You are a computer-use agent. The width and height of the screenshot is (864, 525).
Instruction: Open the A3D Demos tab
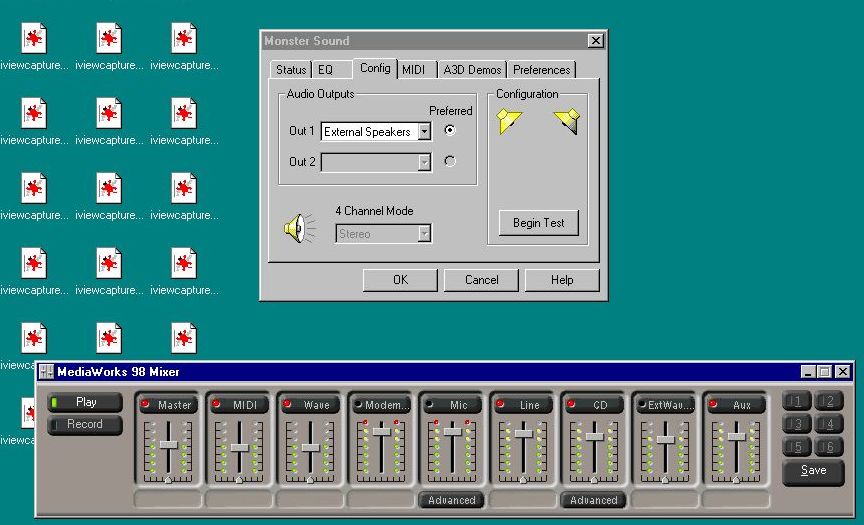[472, 70]
